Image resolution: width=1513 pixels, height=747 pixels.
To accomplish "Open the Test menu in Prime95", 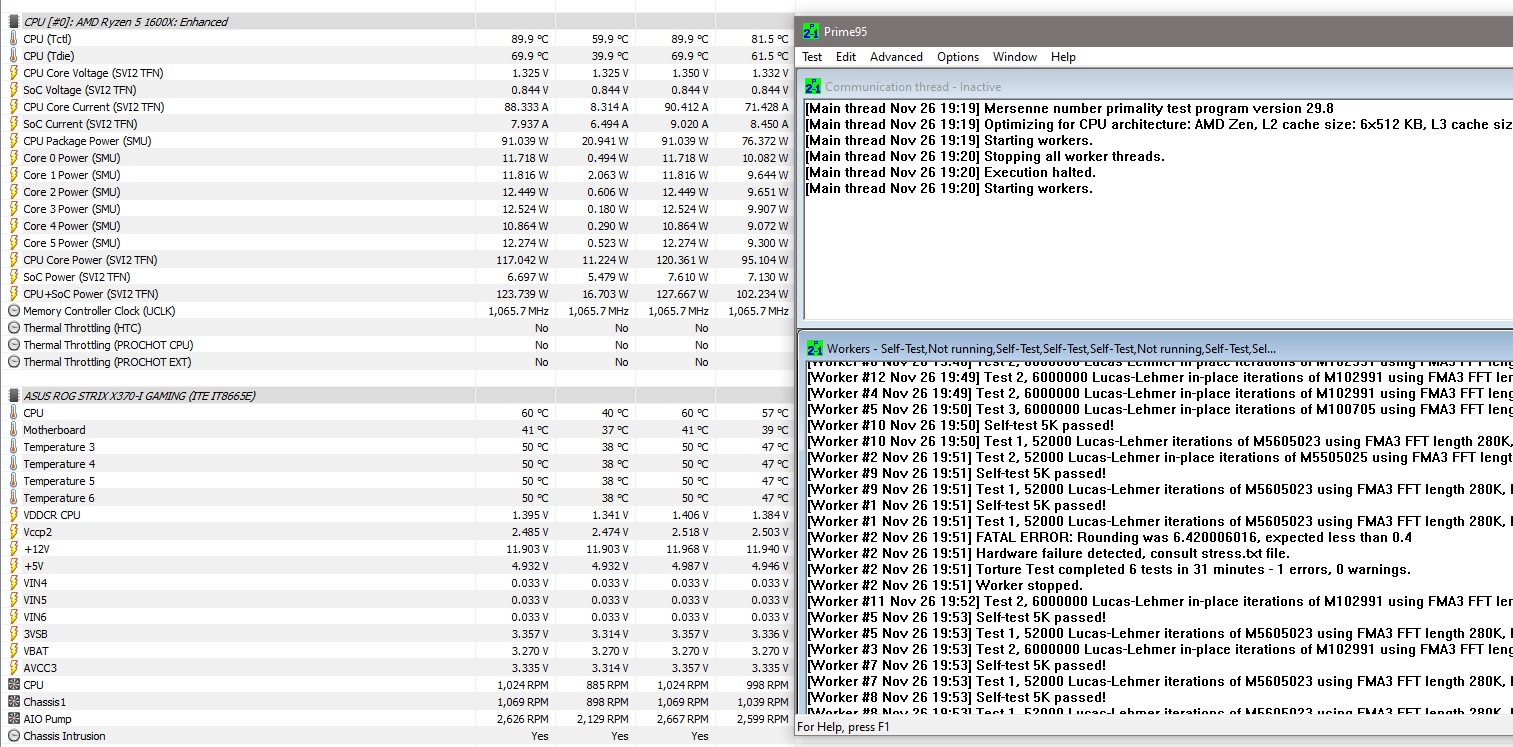I will click(x=812, y=57).
